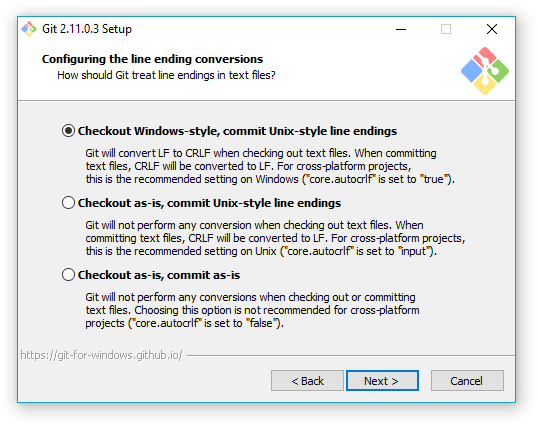The image size is (537, 425).
Task: Choose the 'Checkout as-is, commit as-is' label
Action: 159,275
